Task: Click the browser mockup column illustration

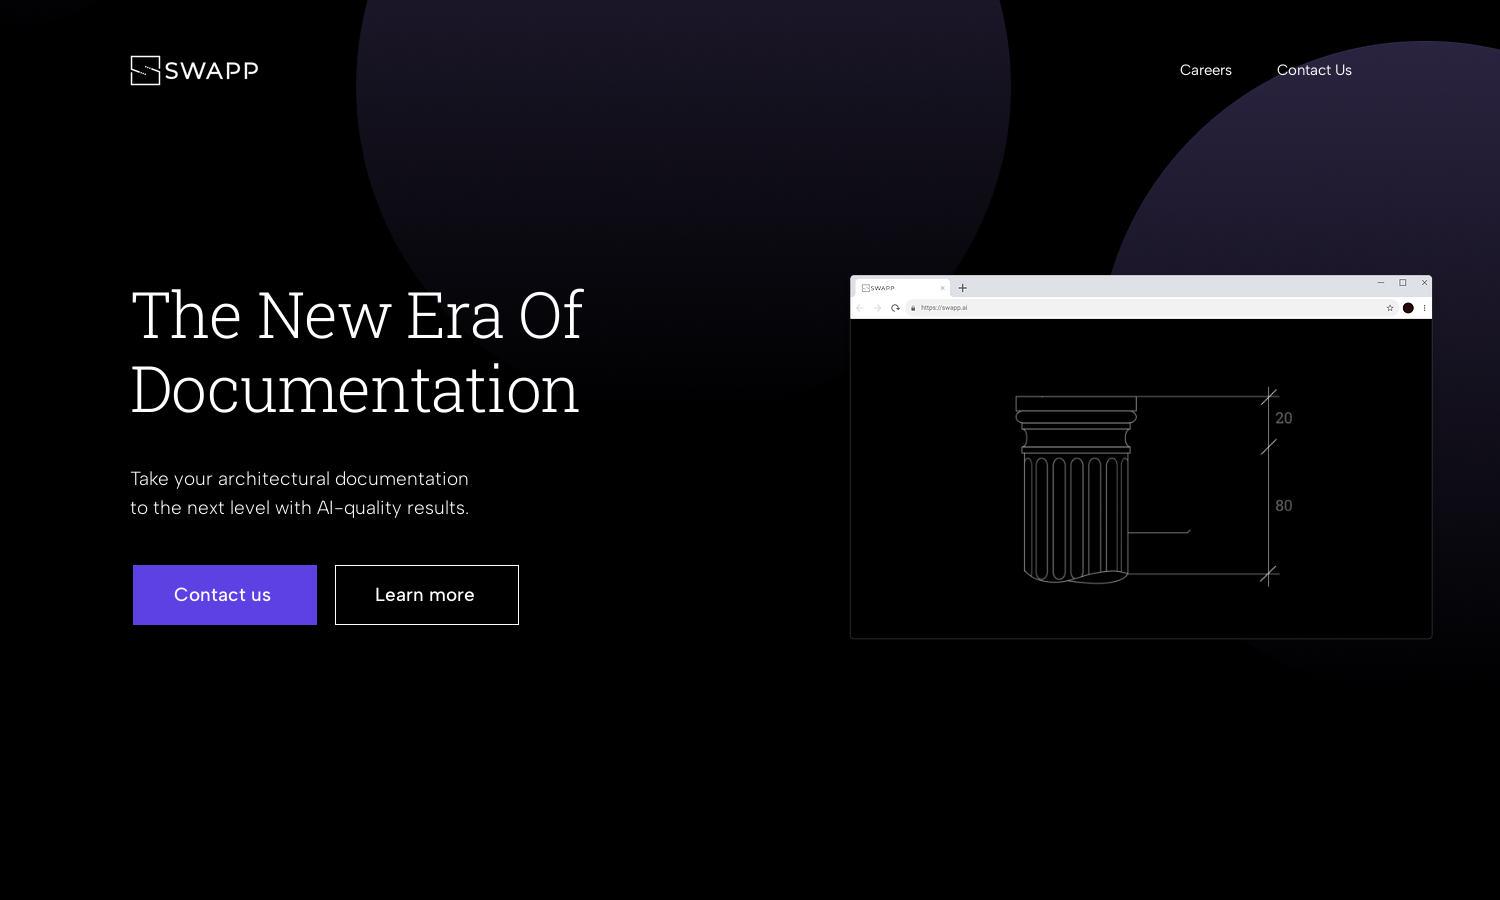Action: (1076, 489)
